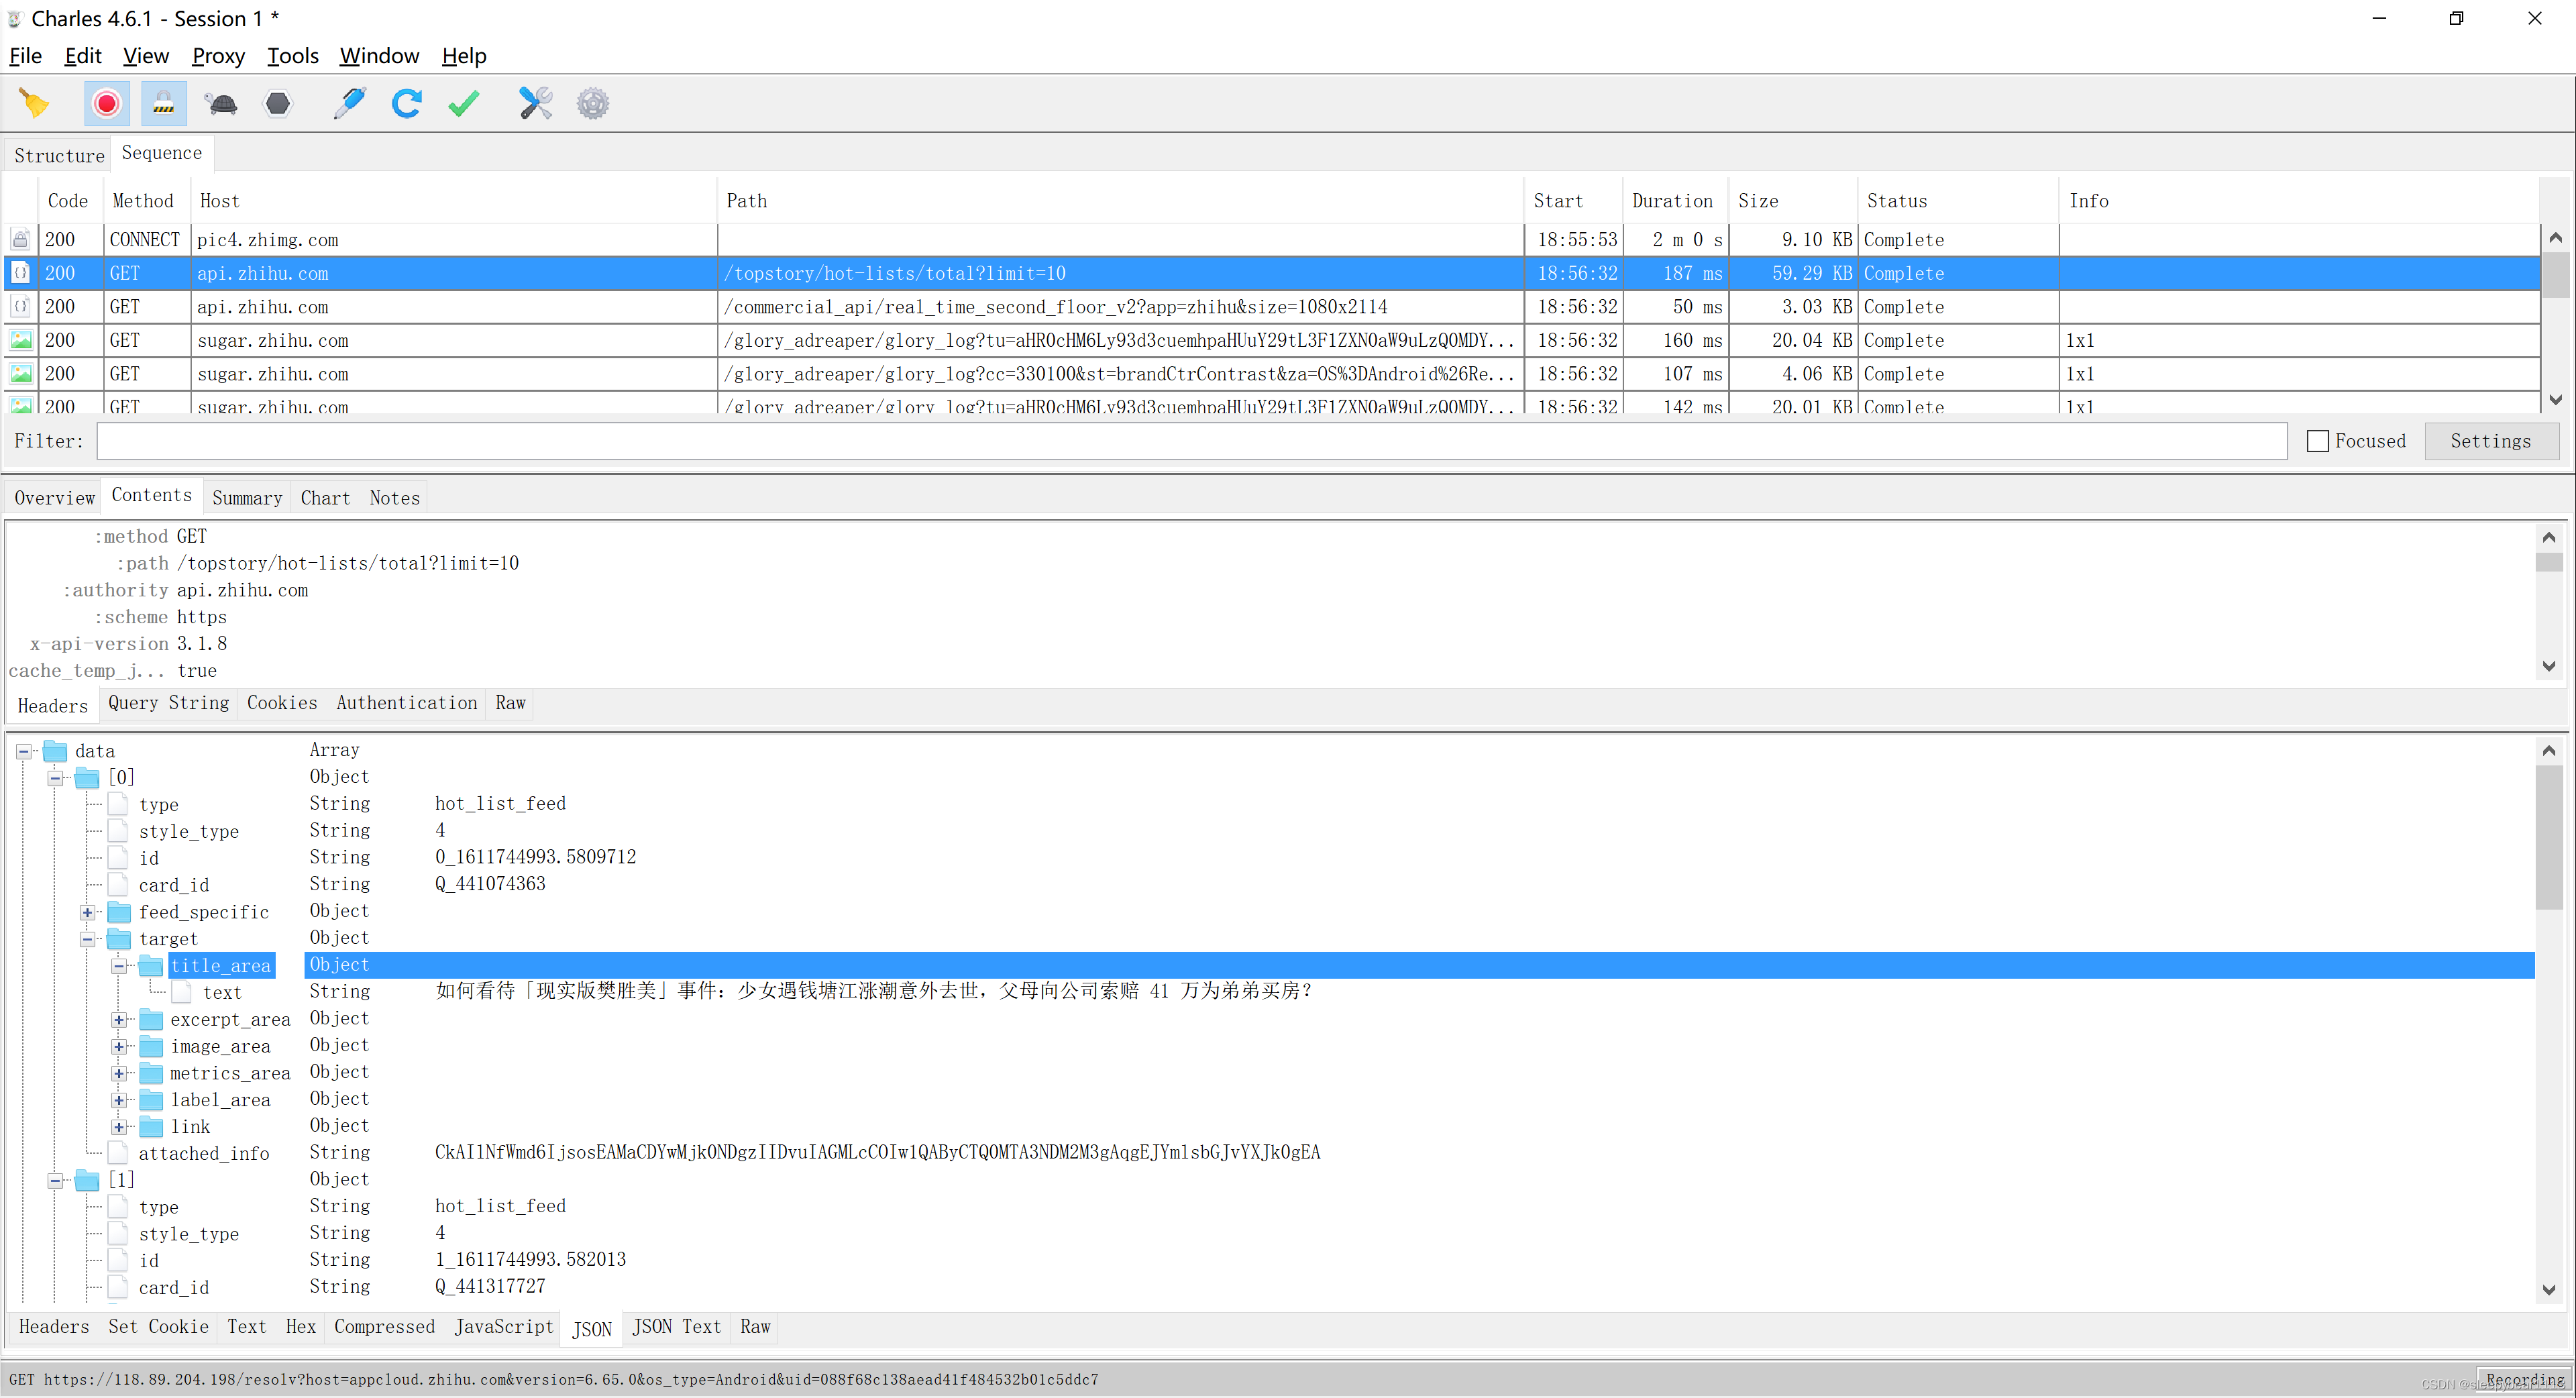Click the Breakpoints hexagon icon
2576x1398 pixels.
click(278, 103)
